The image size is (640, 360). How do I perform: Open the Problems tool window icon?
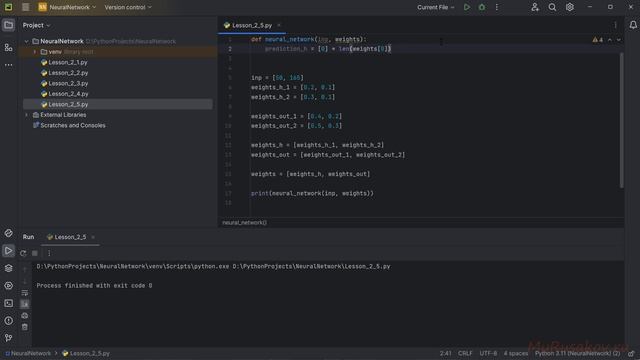pos(8,321)
